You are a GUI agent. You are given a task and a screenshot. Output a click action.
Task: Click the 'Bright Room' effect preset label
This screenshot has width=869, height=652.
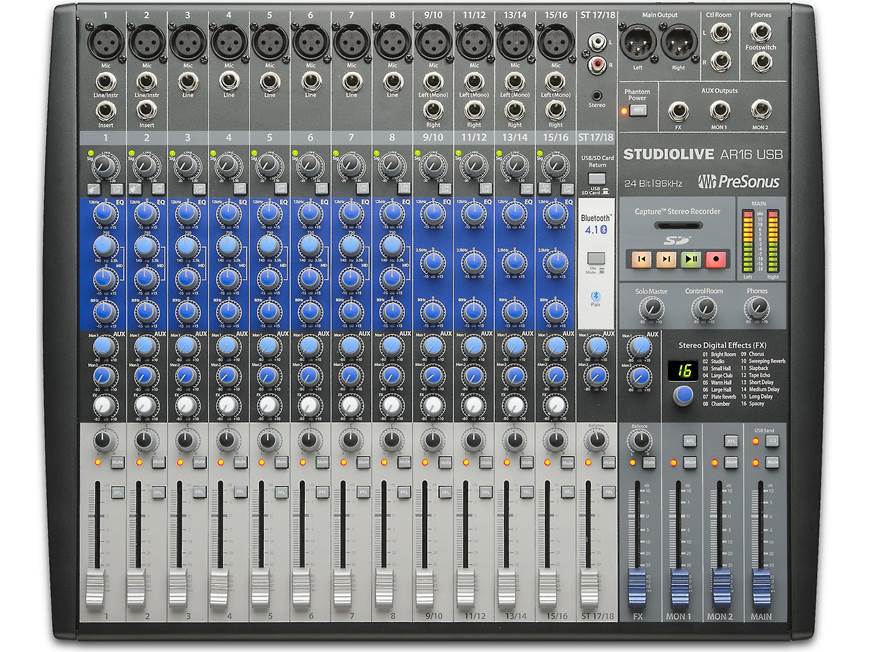coord(723,354)
